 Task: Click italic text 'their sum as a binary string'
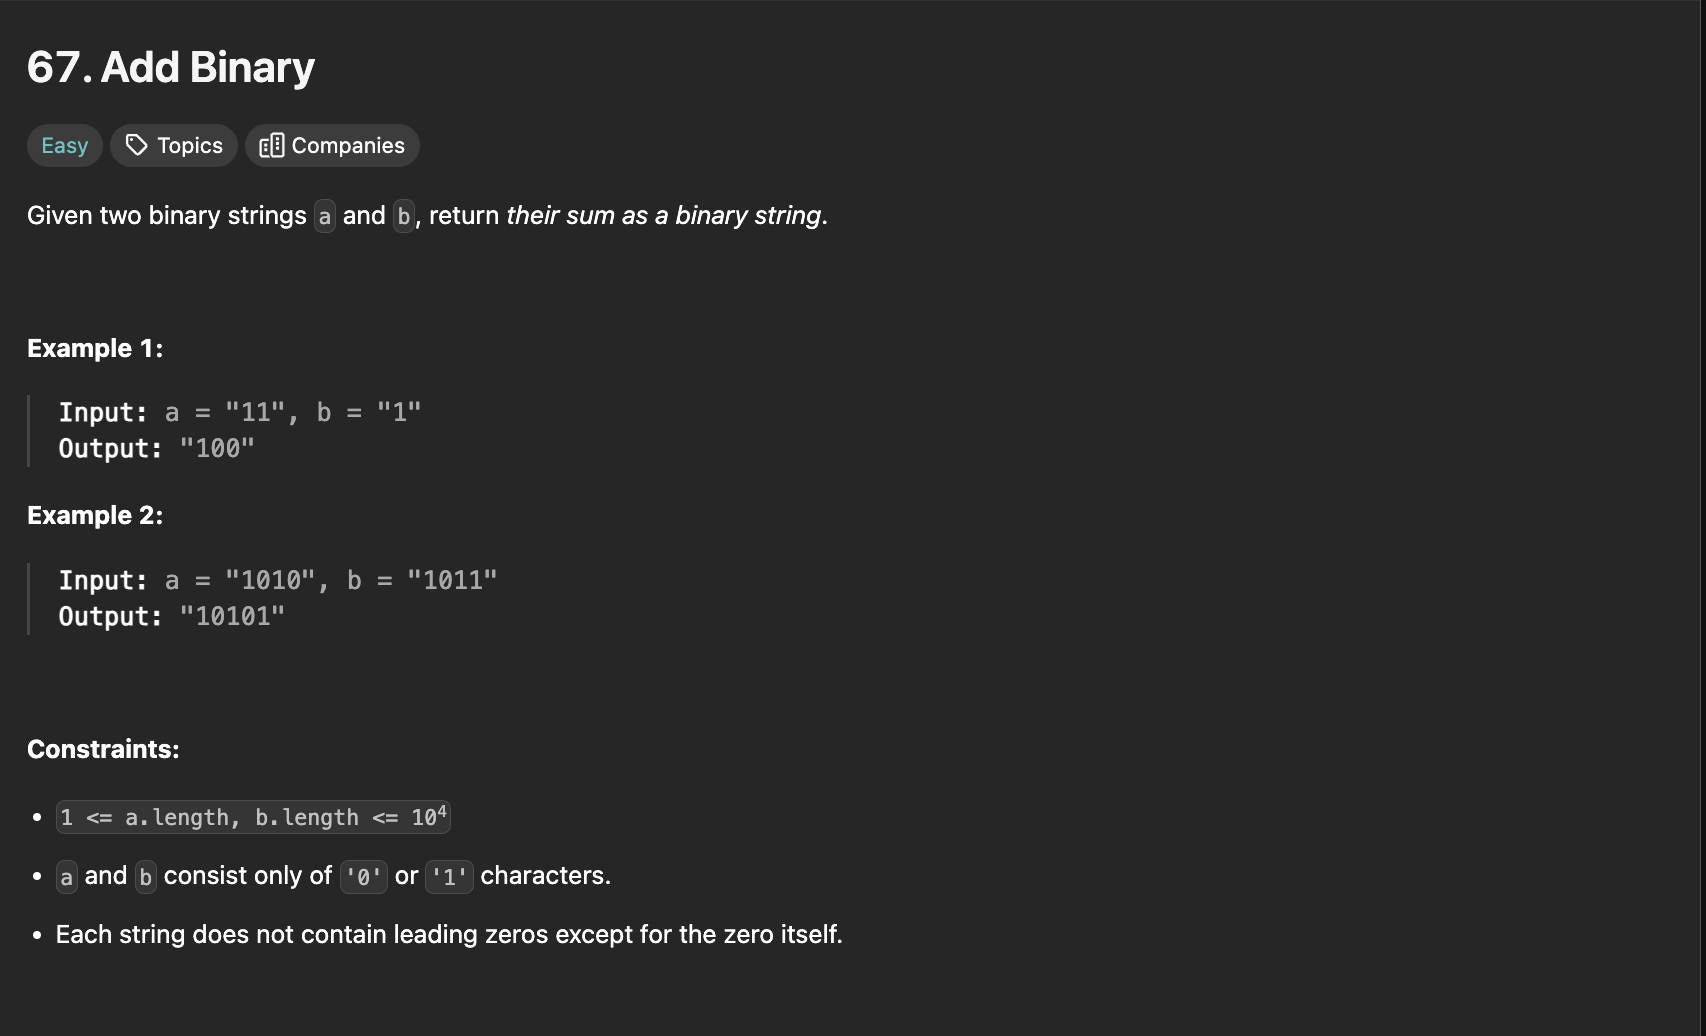coord(664,216)
